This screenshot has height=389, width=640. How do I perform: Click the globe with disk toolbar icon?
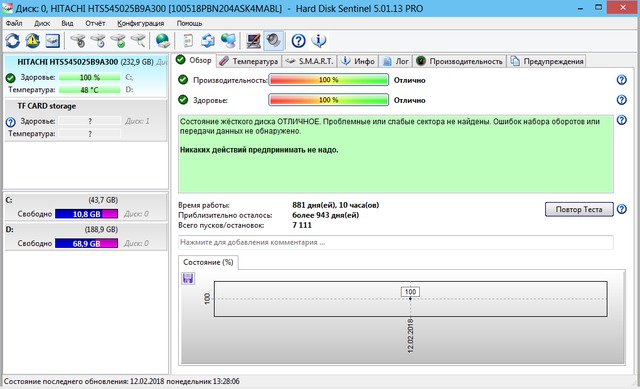(163, 41)
